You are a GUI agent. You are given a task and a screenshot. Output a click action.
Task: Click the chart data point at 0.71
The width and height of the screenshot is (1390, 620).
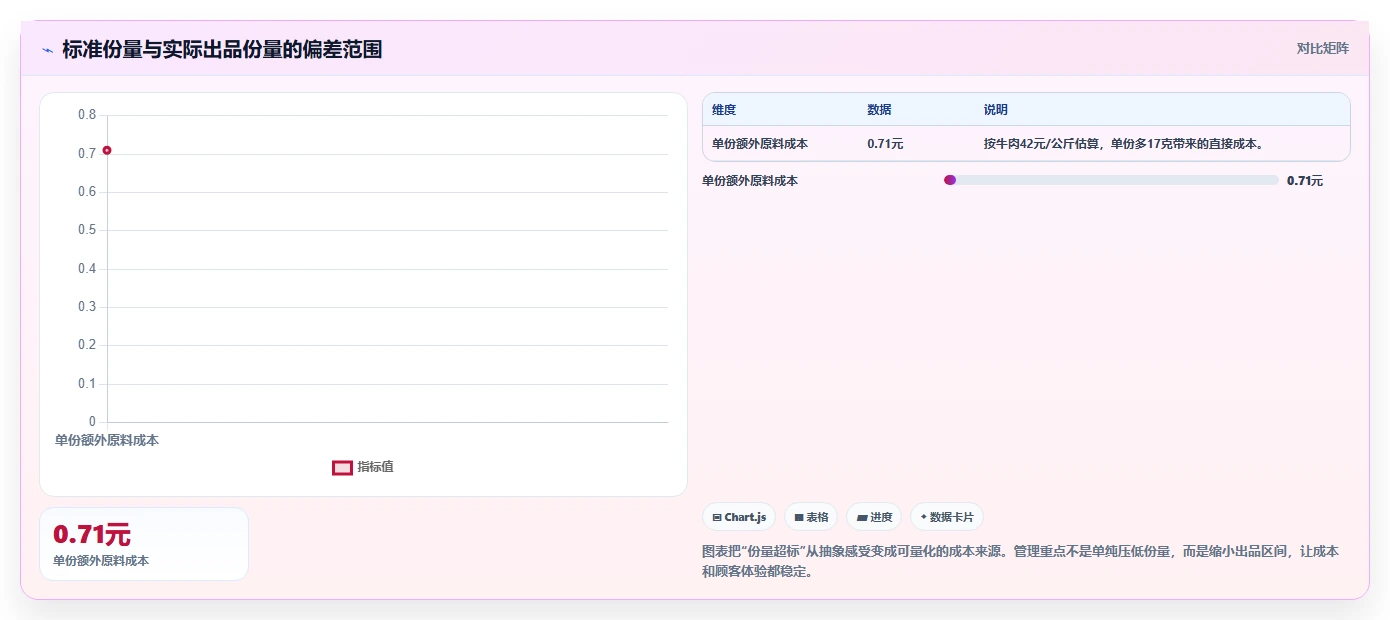point(107,150)
